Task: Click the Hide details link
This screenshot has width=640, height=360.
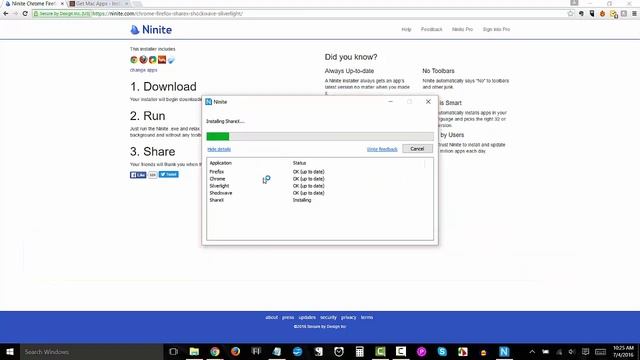Action: pyautogui.click(x=219, y=149)
